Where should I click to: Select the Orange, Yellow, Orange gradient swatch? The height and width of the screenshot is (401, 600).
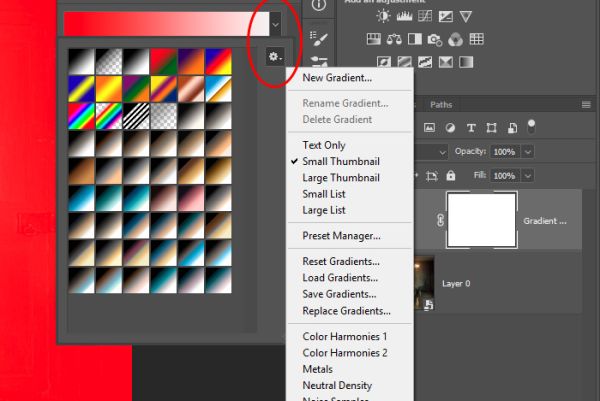pos(109,89)
